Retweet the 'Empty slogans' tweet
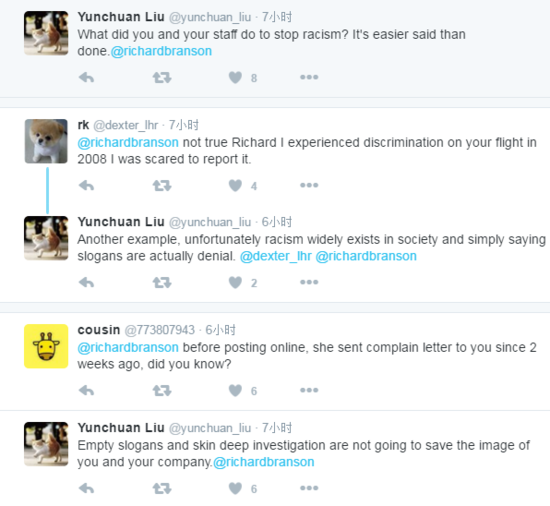Screen dimensions: 550x506 162,488
